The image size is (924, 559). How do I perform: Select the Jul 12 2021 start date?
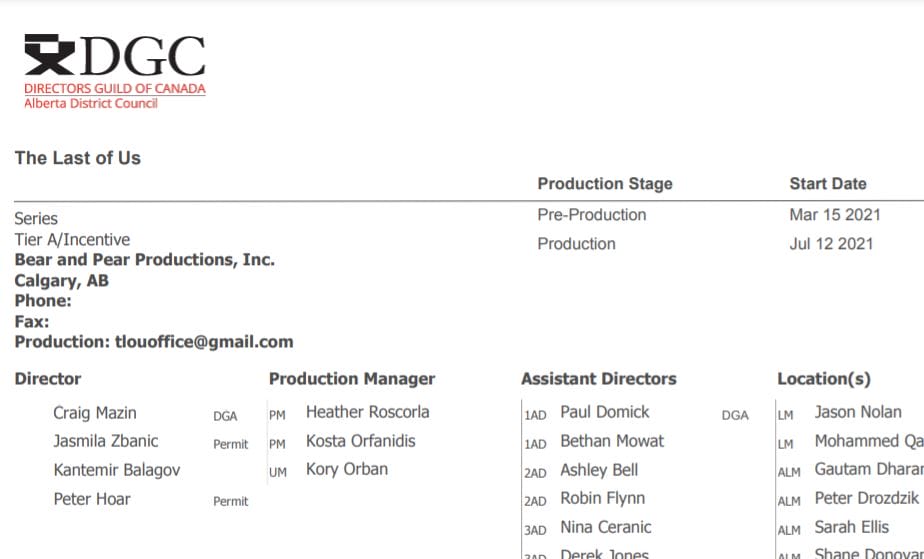[831, 244]
